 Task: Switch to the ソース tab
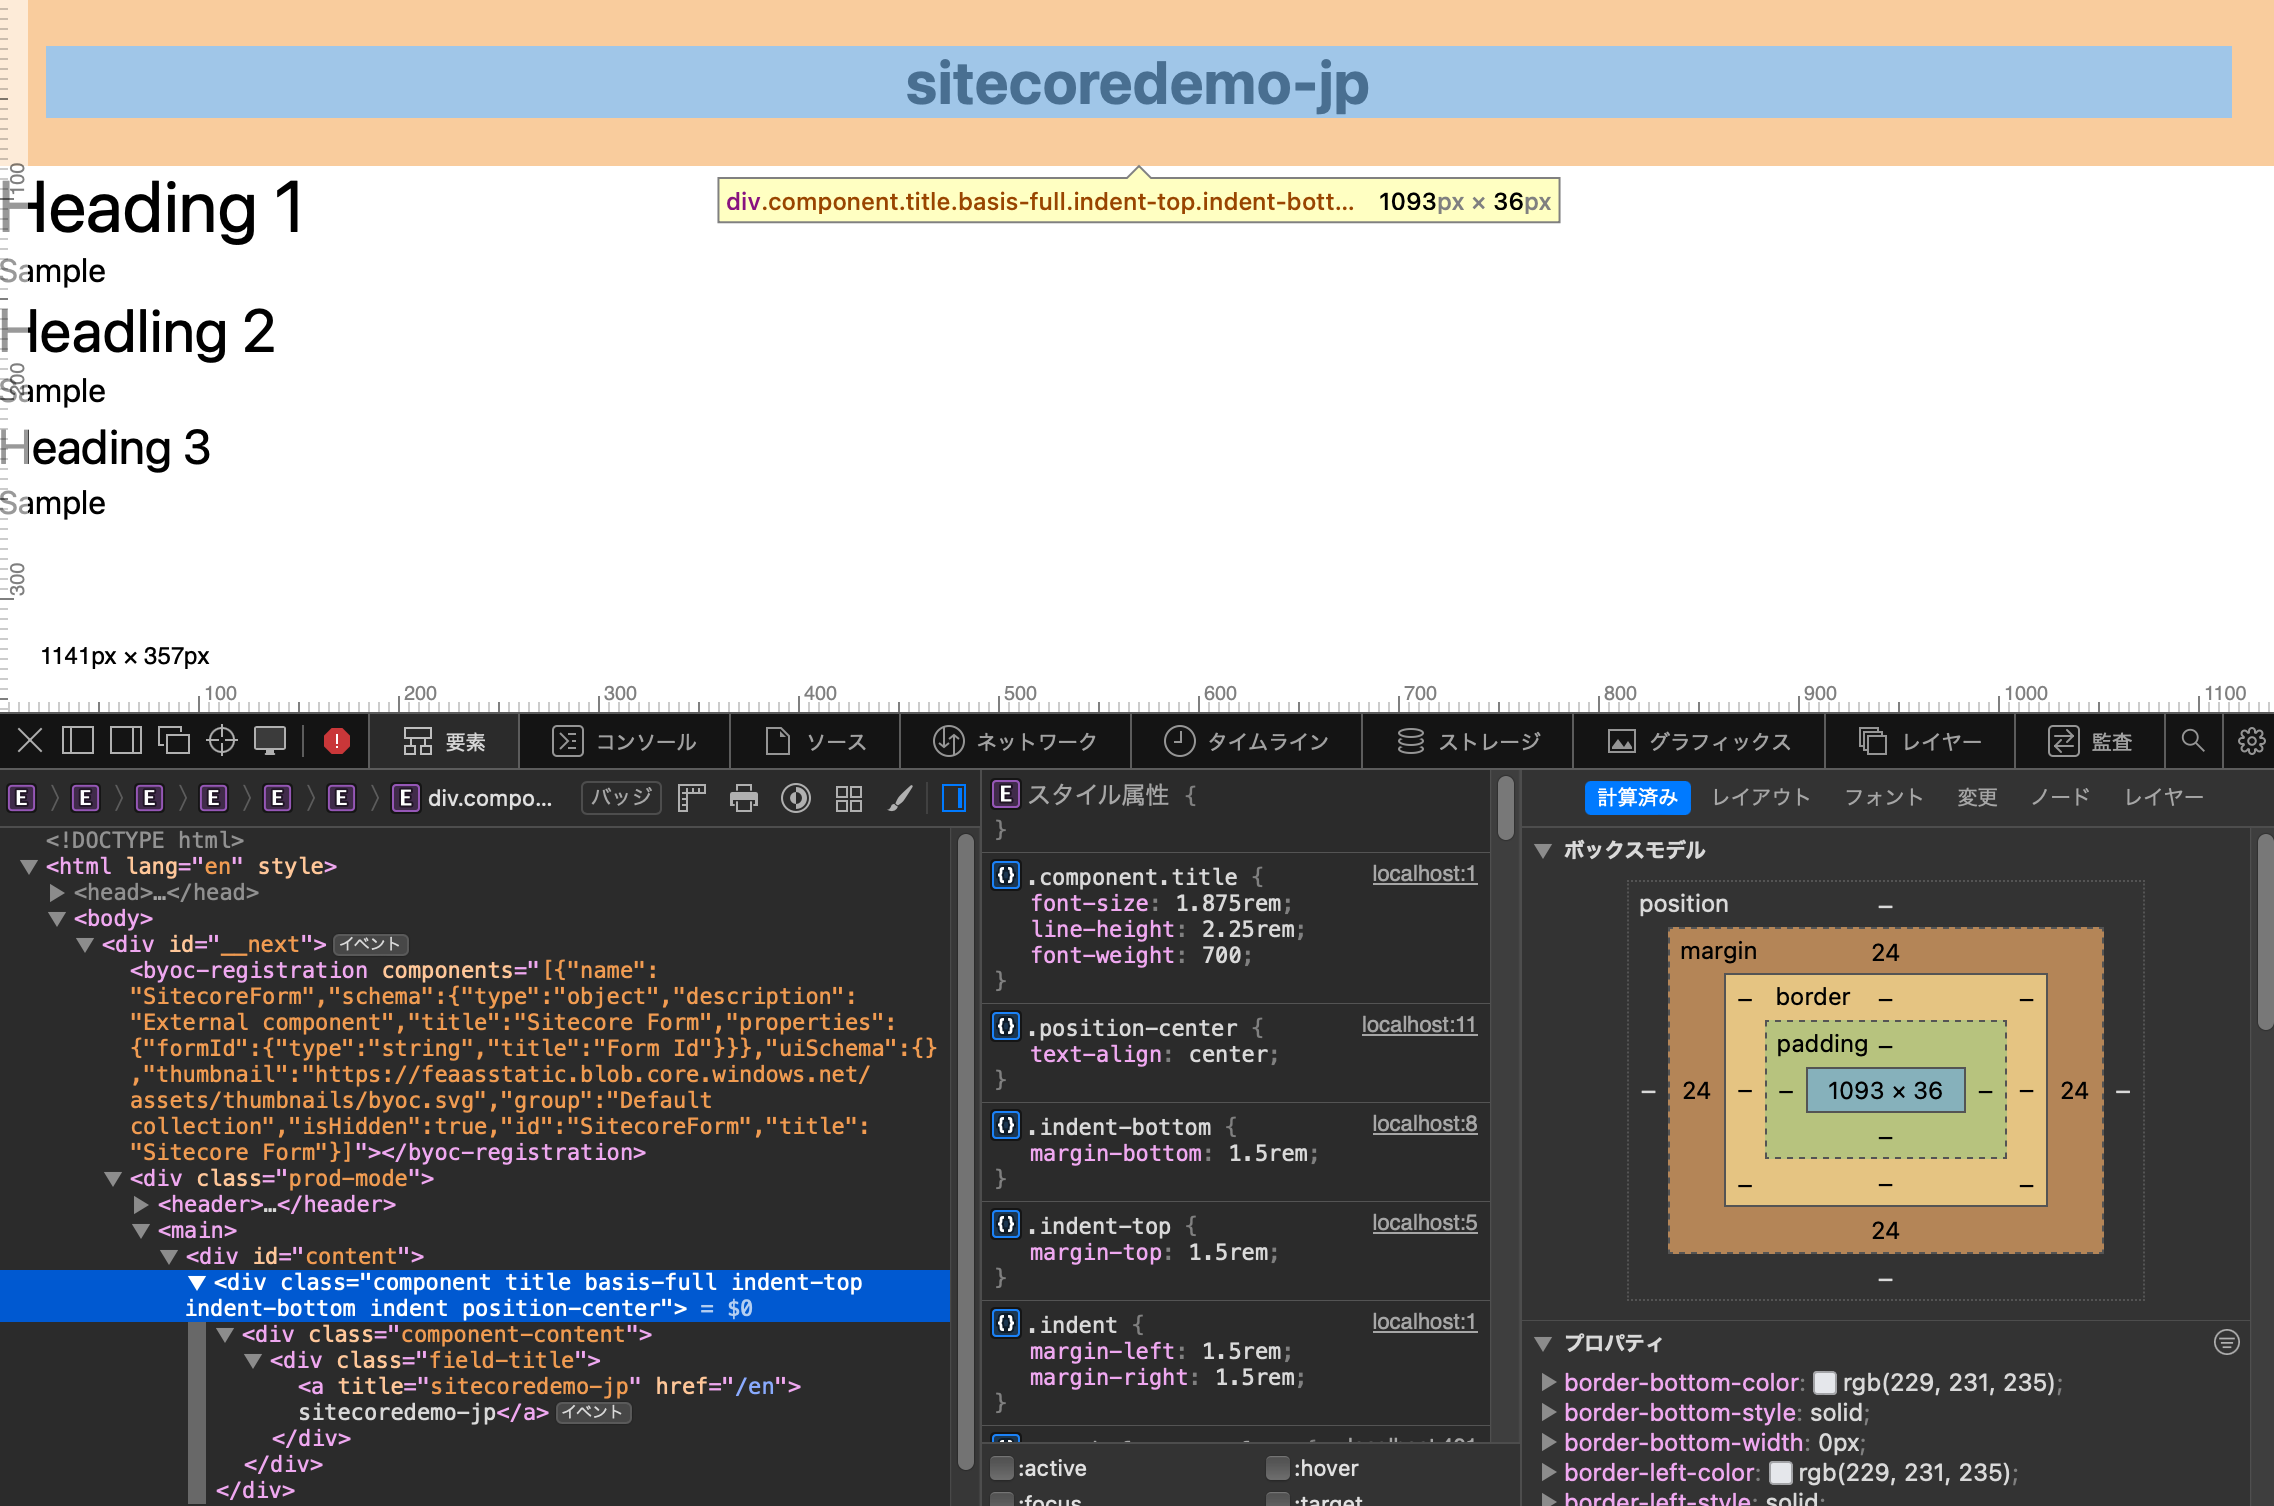[816, 741]
